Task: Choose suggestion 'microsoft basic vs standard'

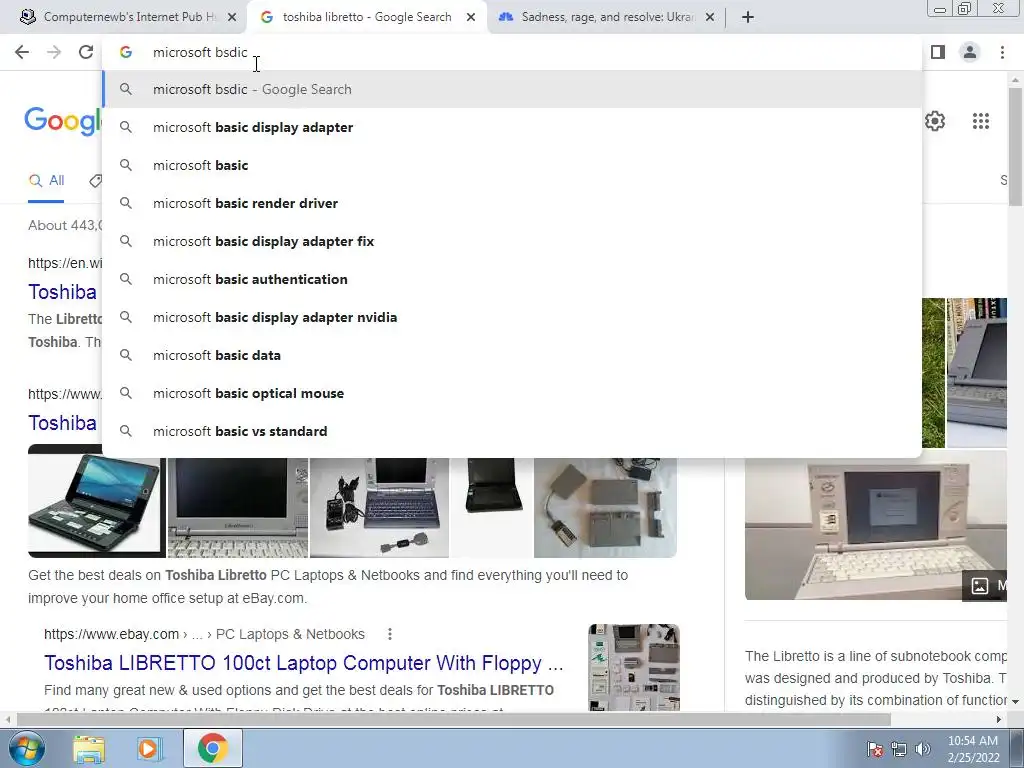Action: [513, 431]
